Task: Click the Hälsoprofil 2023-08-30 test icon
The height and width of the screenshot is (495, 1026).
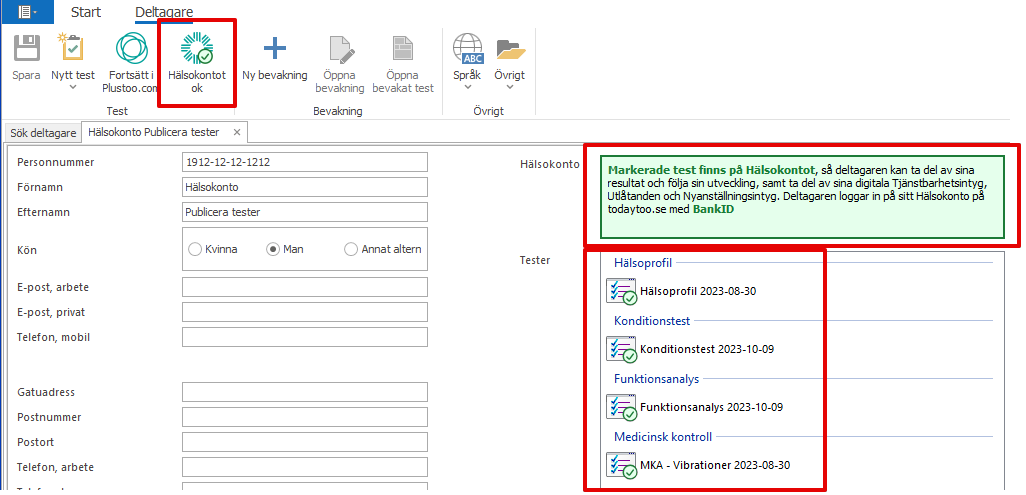Action: [x=622, y=291]
